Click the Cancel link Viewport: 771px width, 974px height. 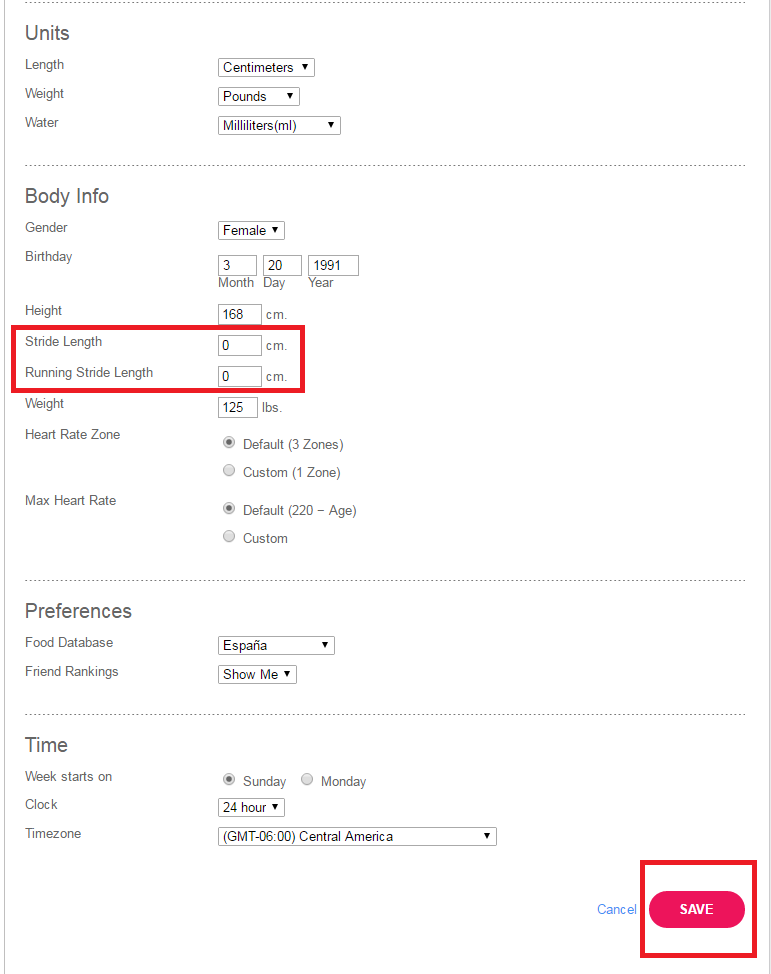point(616,909)
